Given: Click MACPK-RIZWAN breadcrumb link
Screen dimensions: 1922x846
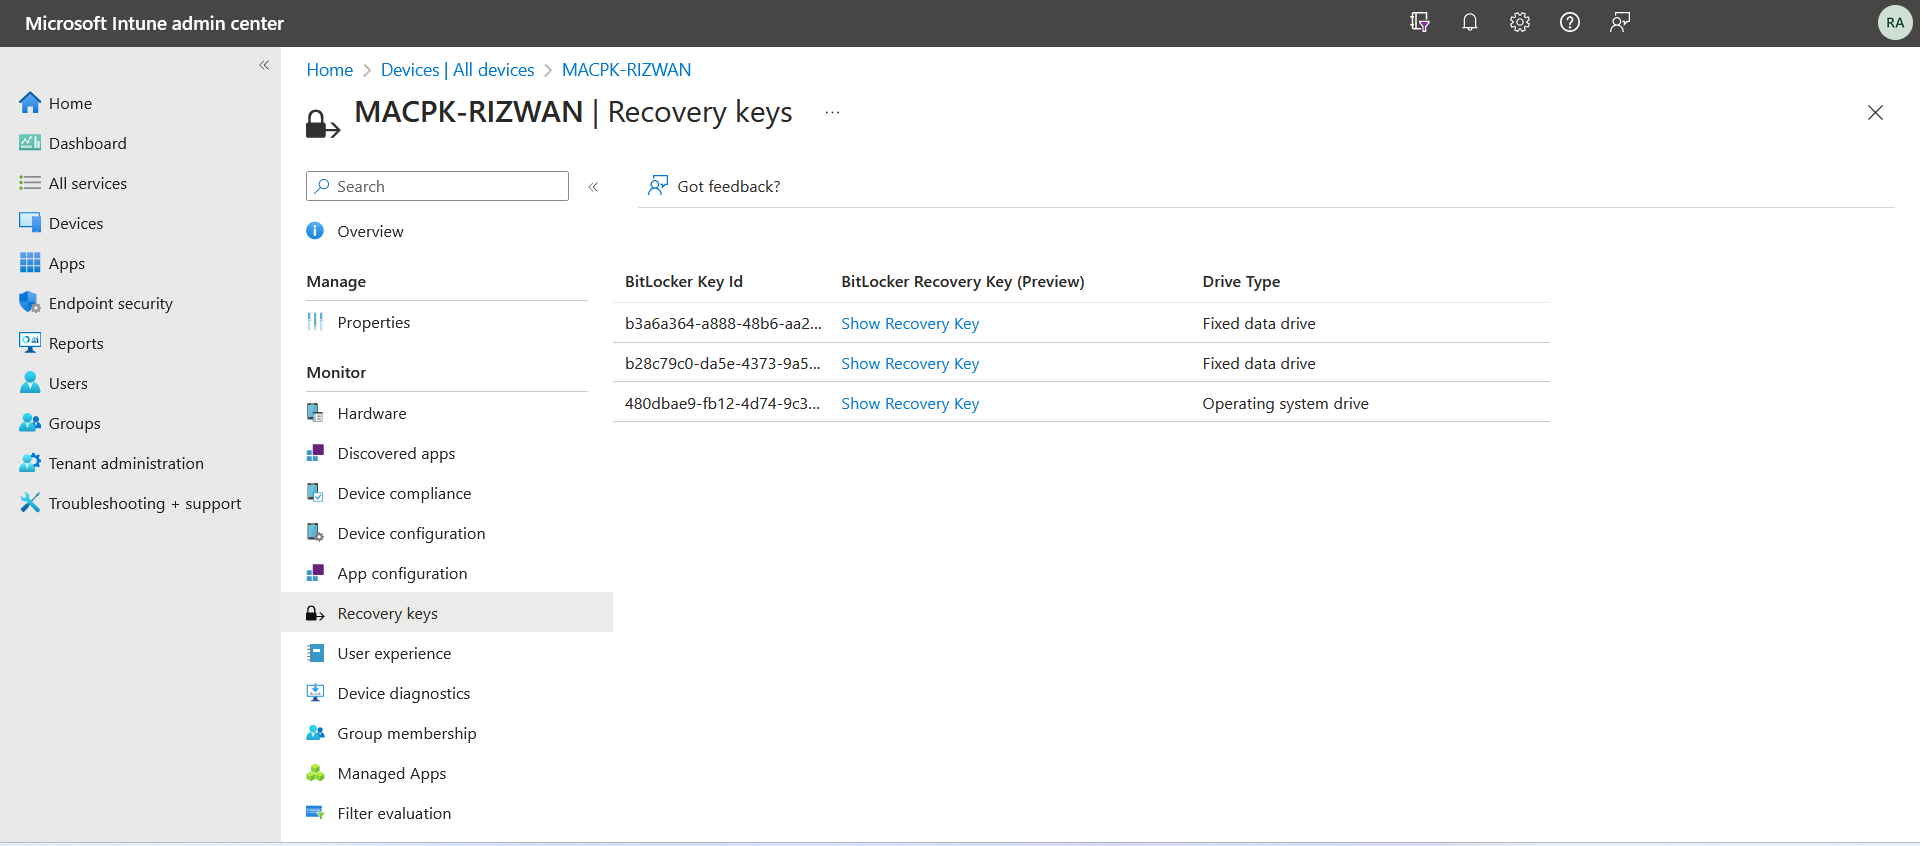Looking at the screenshot, I should coord(626,70).
